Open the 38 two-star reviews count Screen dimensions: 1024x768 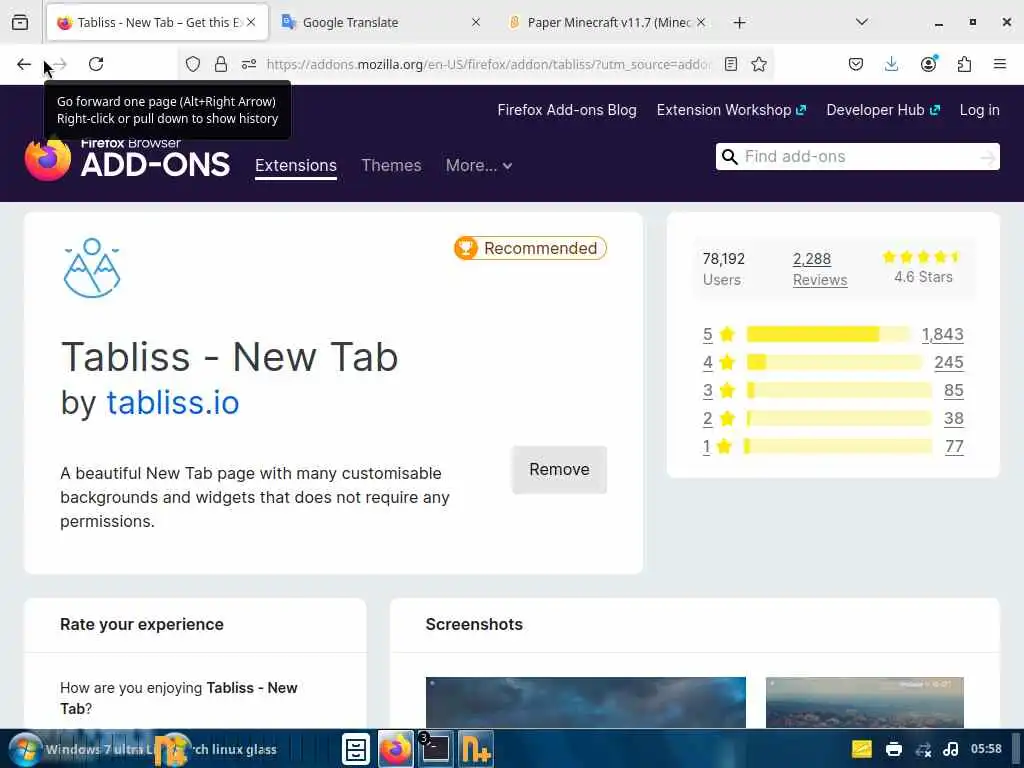953,419
